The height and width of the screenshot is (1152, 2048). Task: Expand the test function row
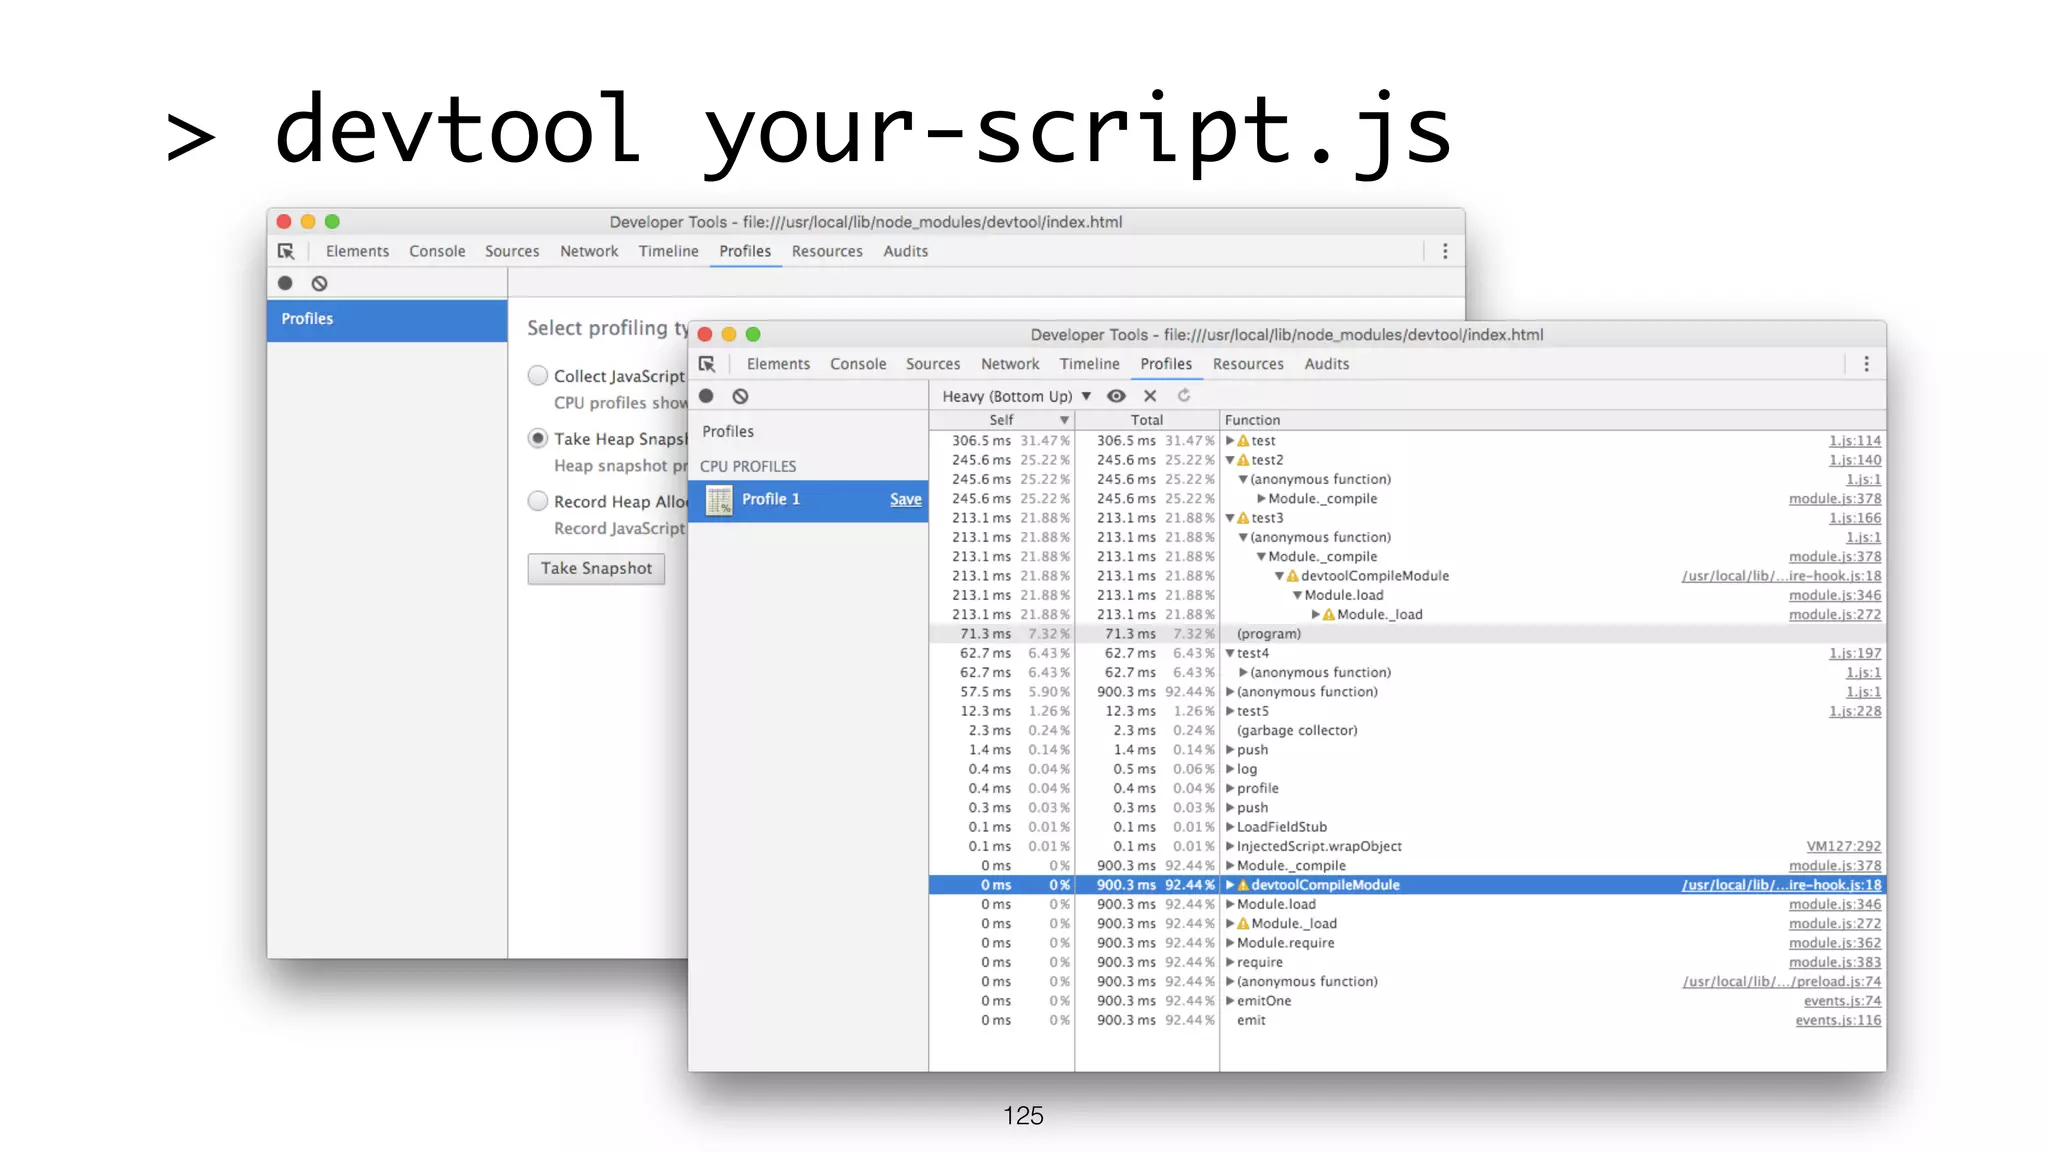[1231, 441]
